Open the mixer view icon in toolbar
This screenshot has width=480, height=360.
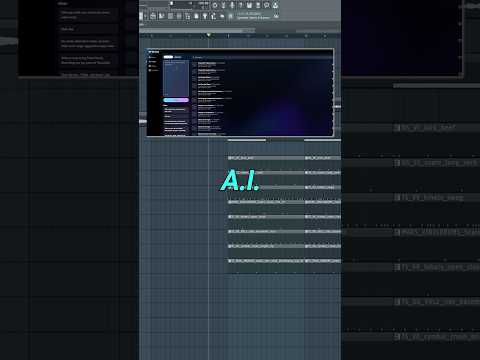click(x=179, y=16)
